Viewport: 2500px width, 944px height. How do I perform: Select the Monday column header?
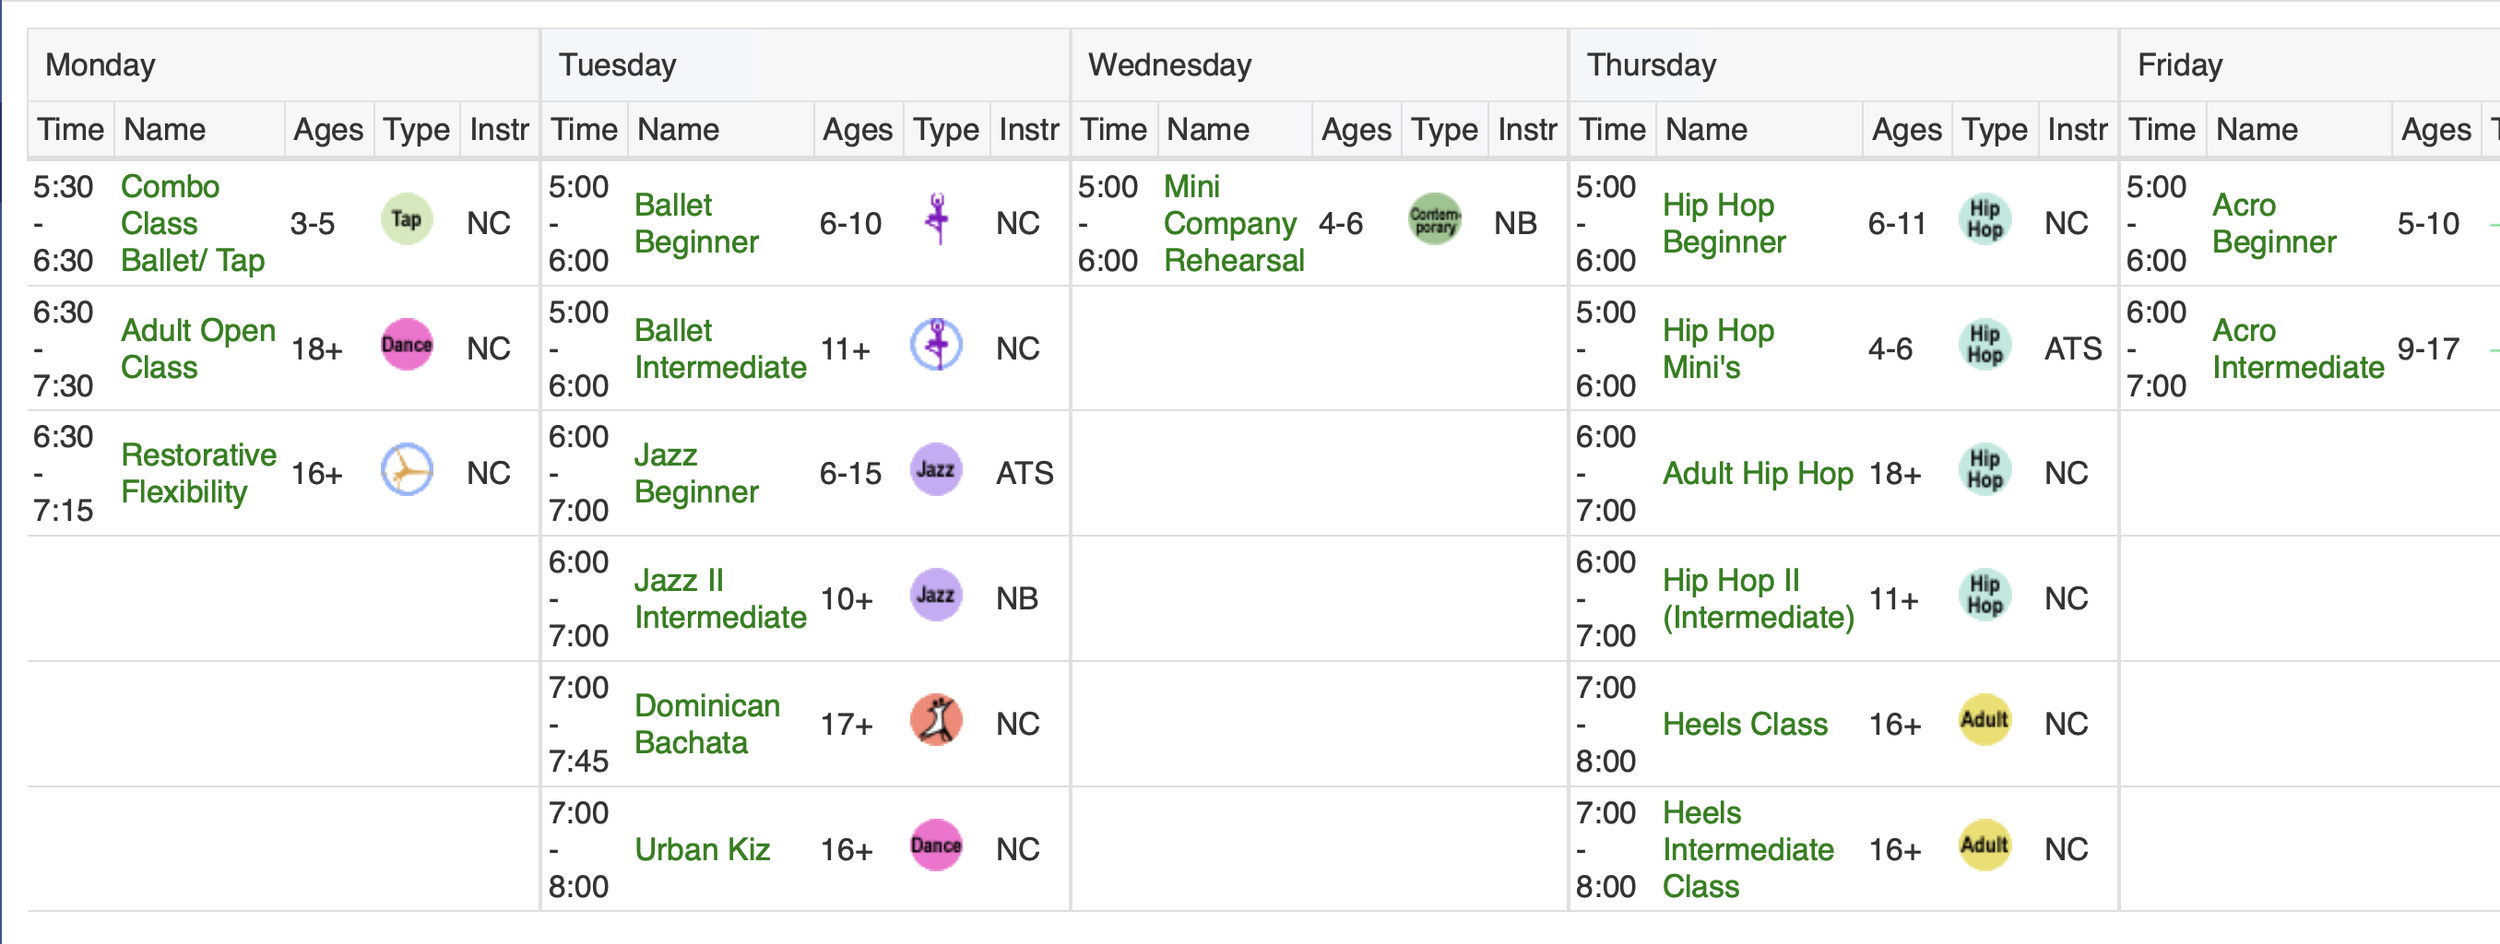click(x=284, y=65)
